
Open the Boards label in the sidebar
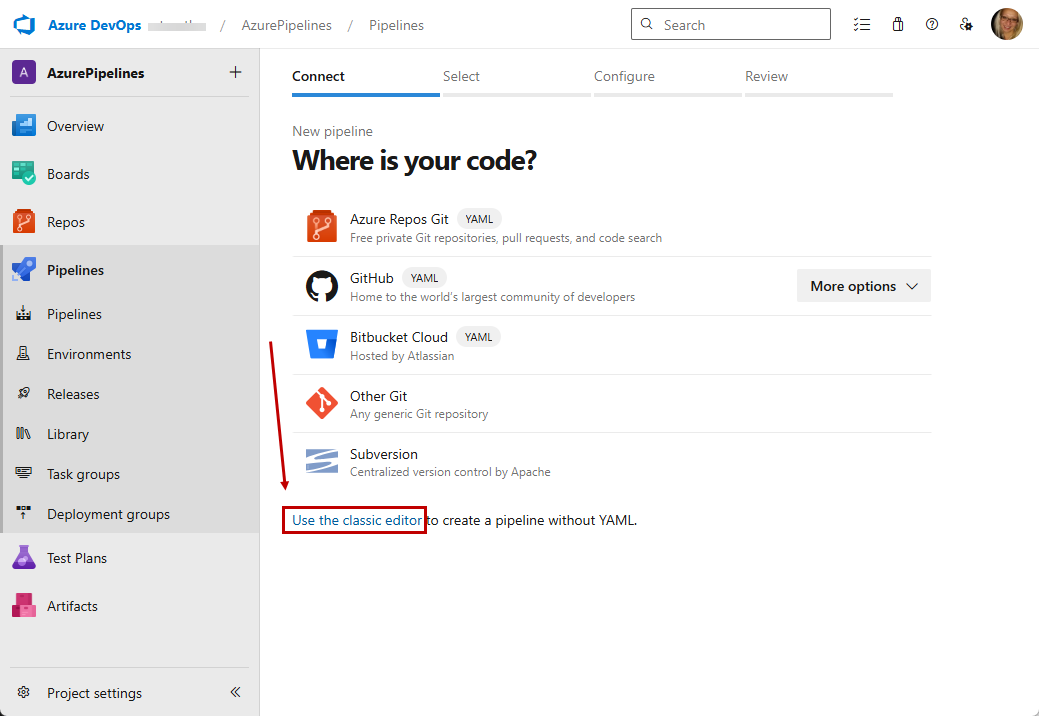68,174
